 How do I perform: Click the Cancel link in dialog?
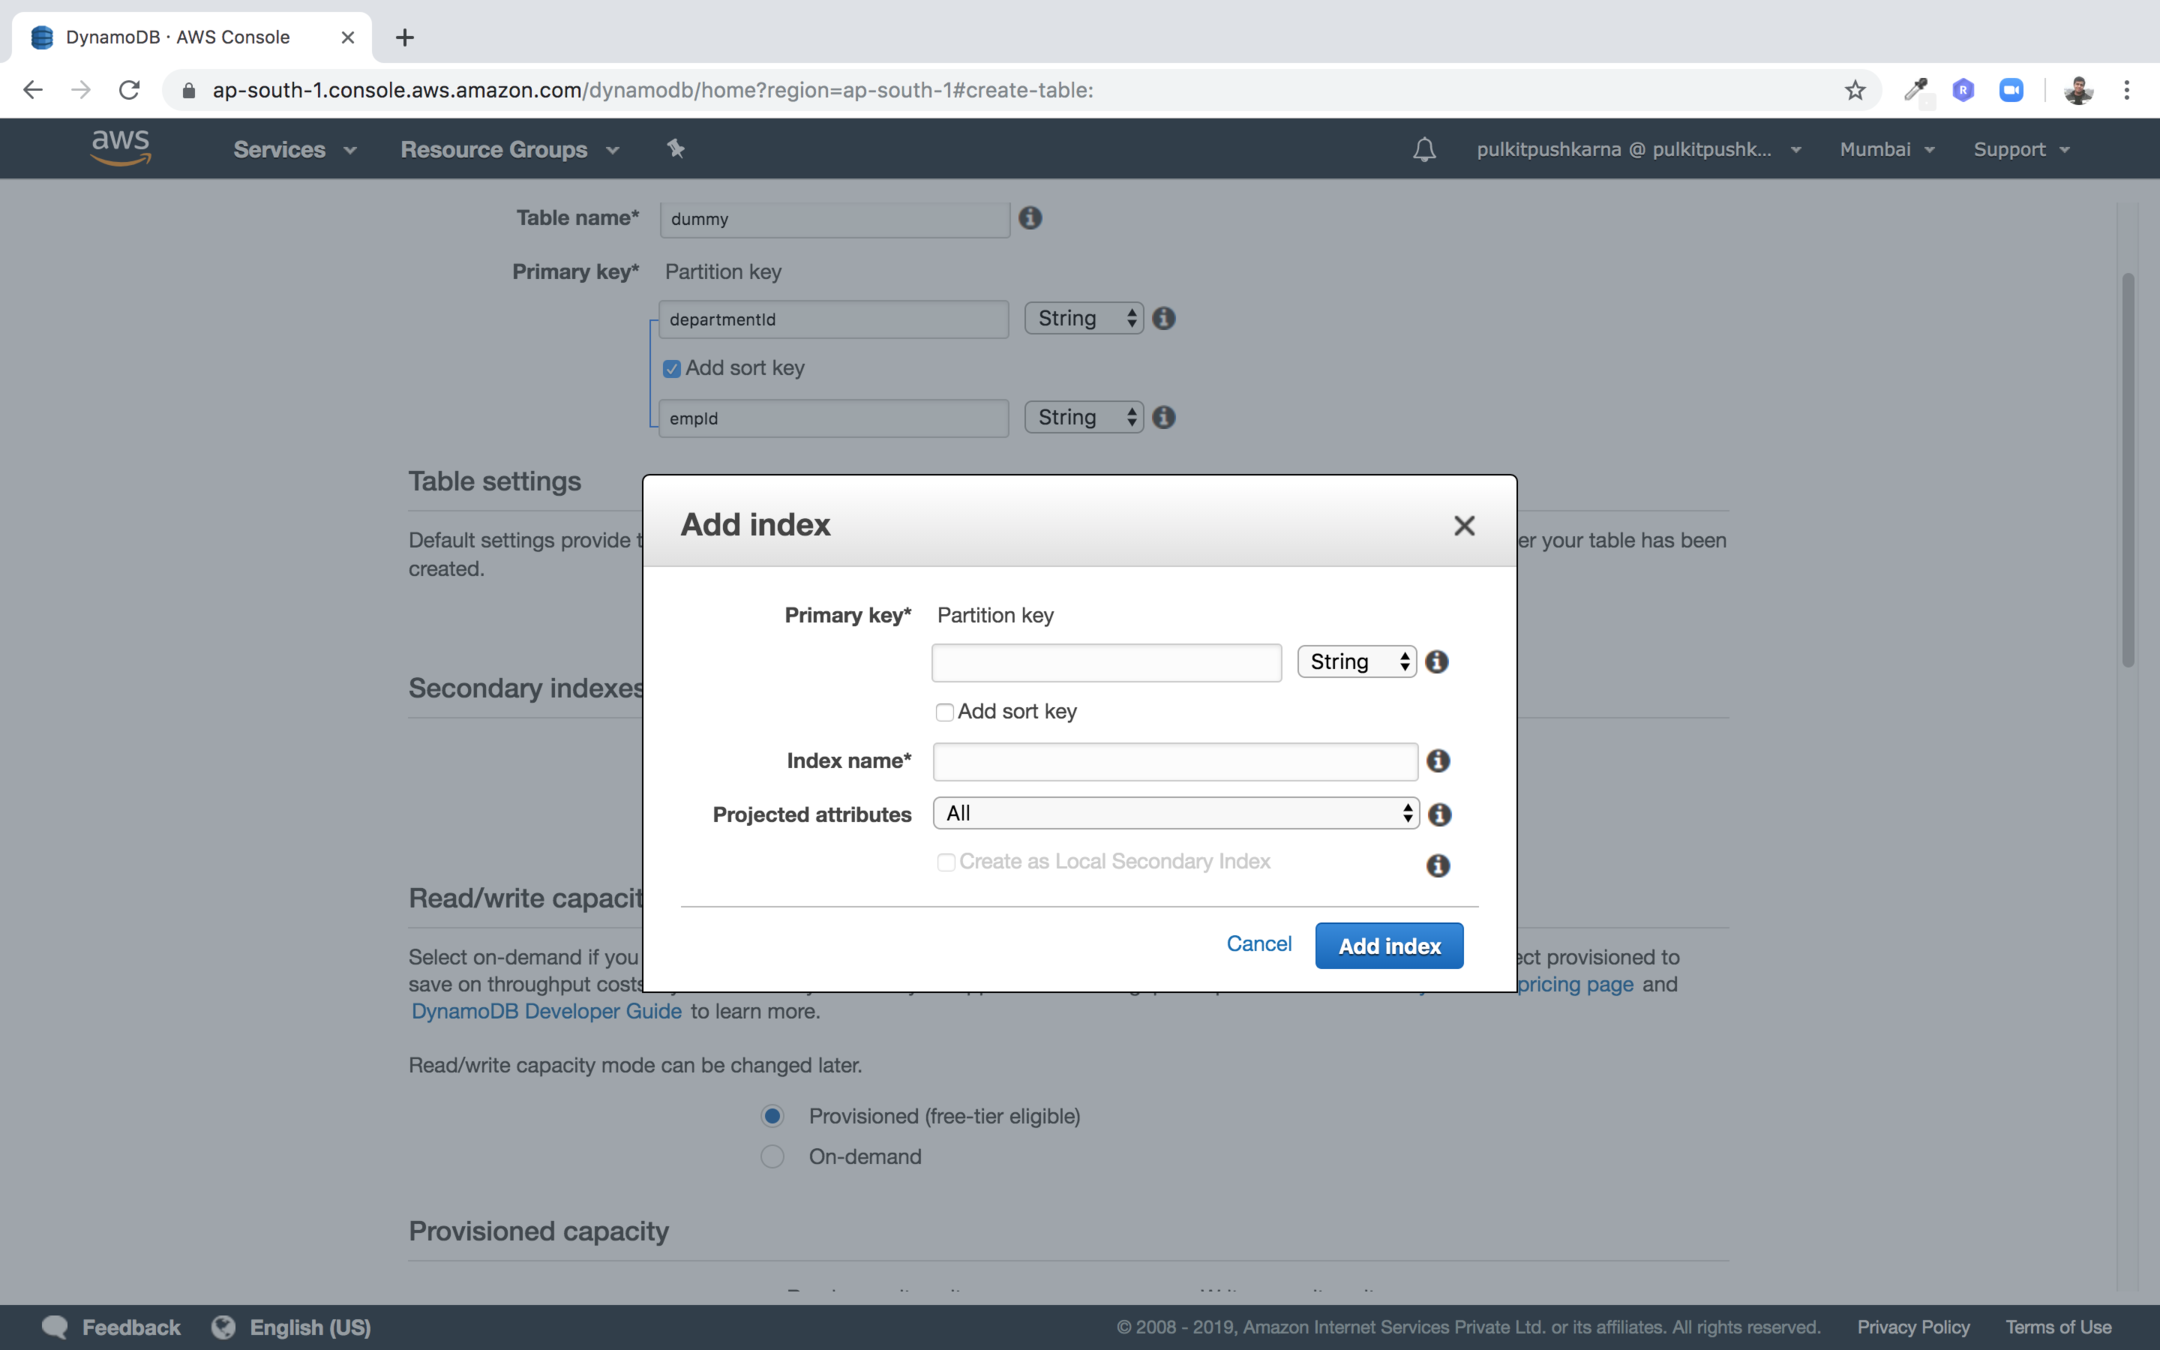(1259, 943)
